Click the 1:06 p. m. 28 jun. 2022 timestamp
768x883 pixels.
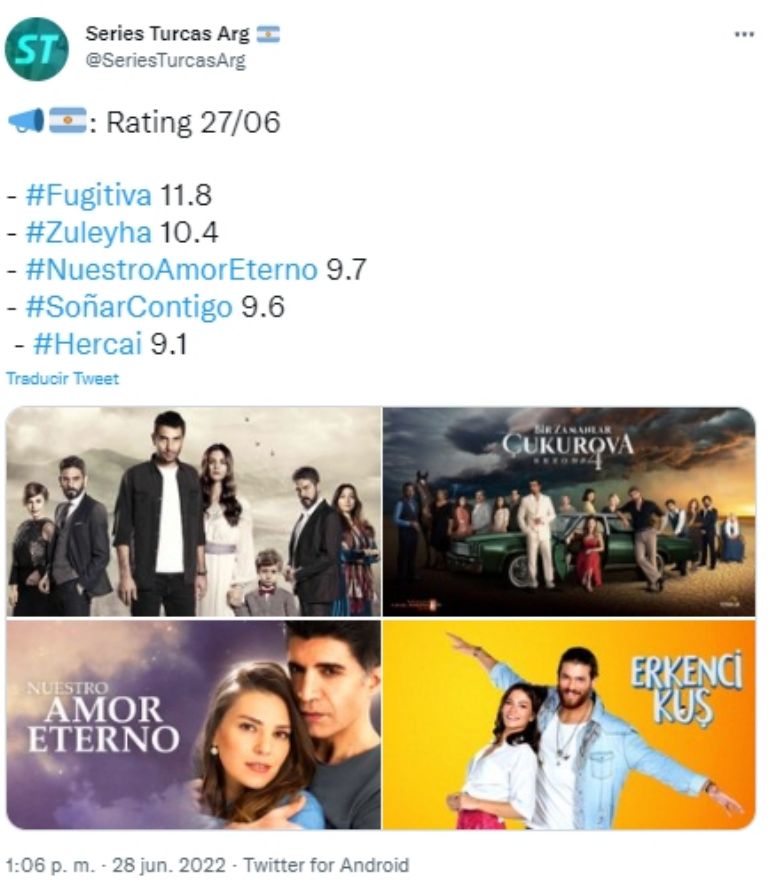[115, 865]
